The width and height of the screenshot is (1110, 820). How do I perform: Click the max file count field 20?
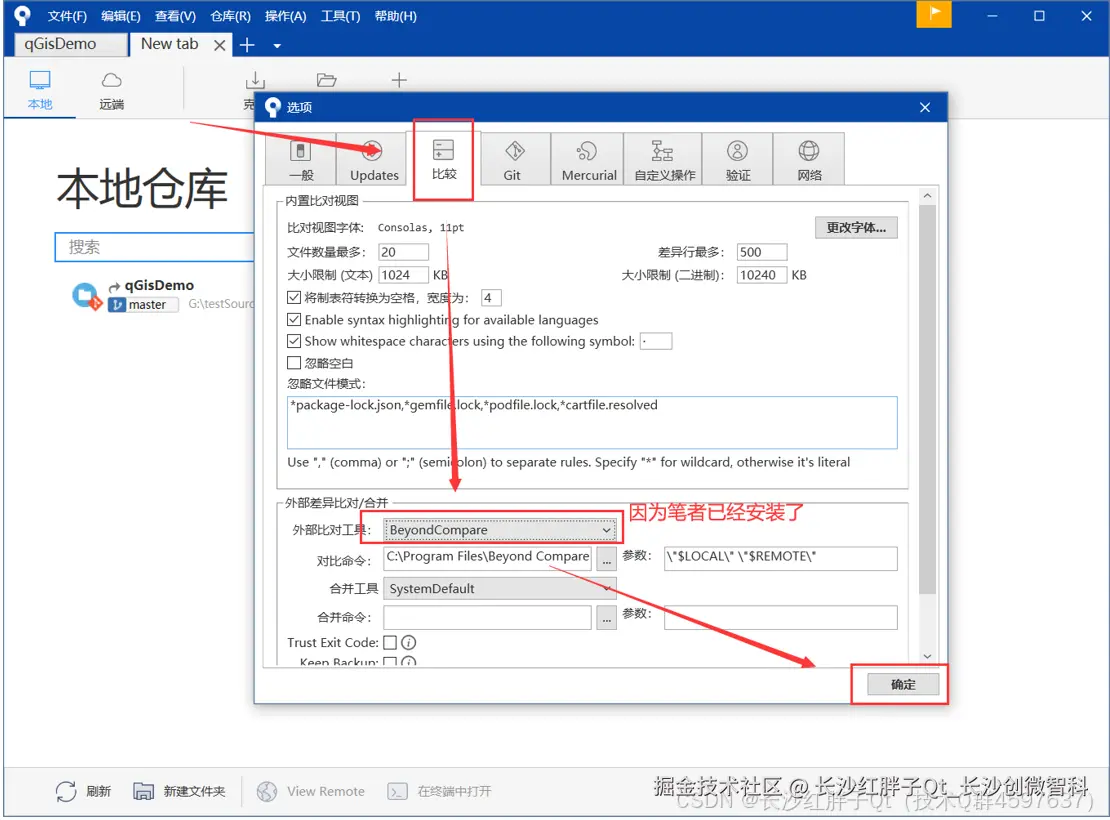coord(404,252)
